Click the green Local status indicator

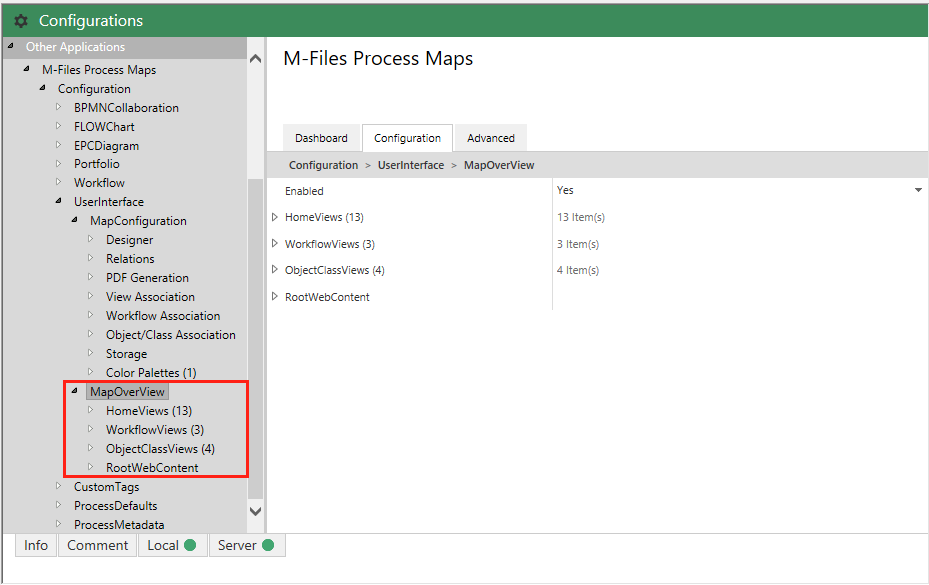pos(190,545)
